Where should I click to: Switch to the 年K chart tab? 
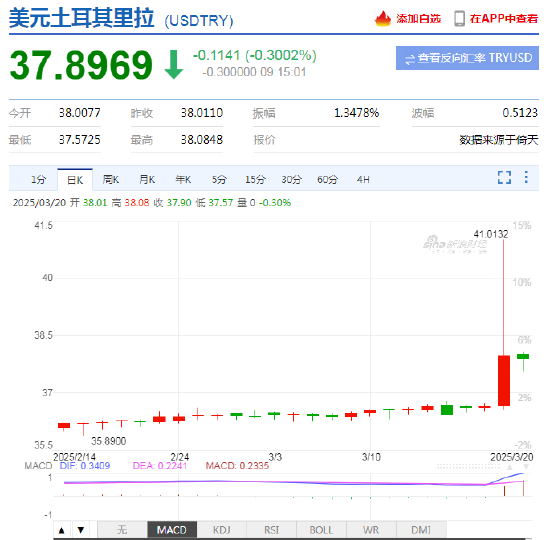[183, 180]
